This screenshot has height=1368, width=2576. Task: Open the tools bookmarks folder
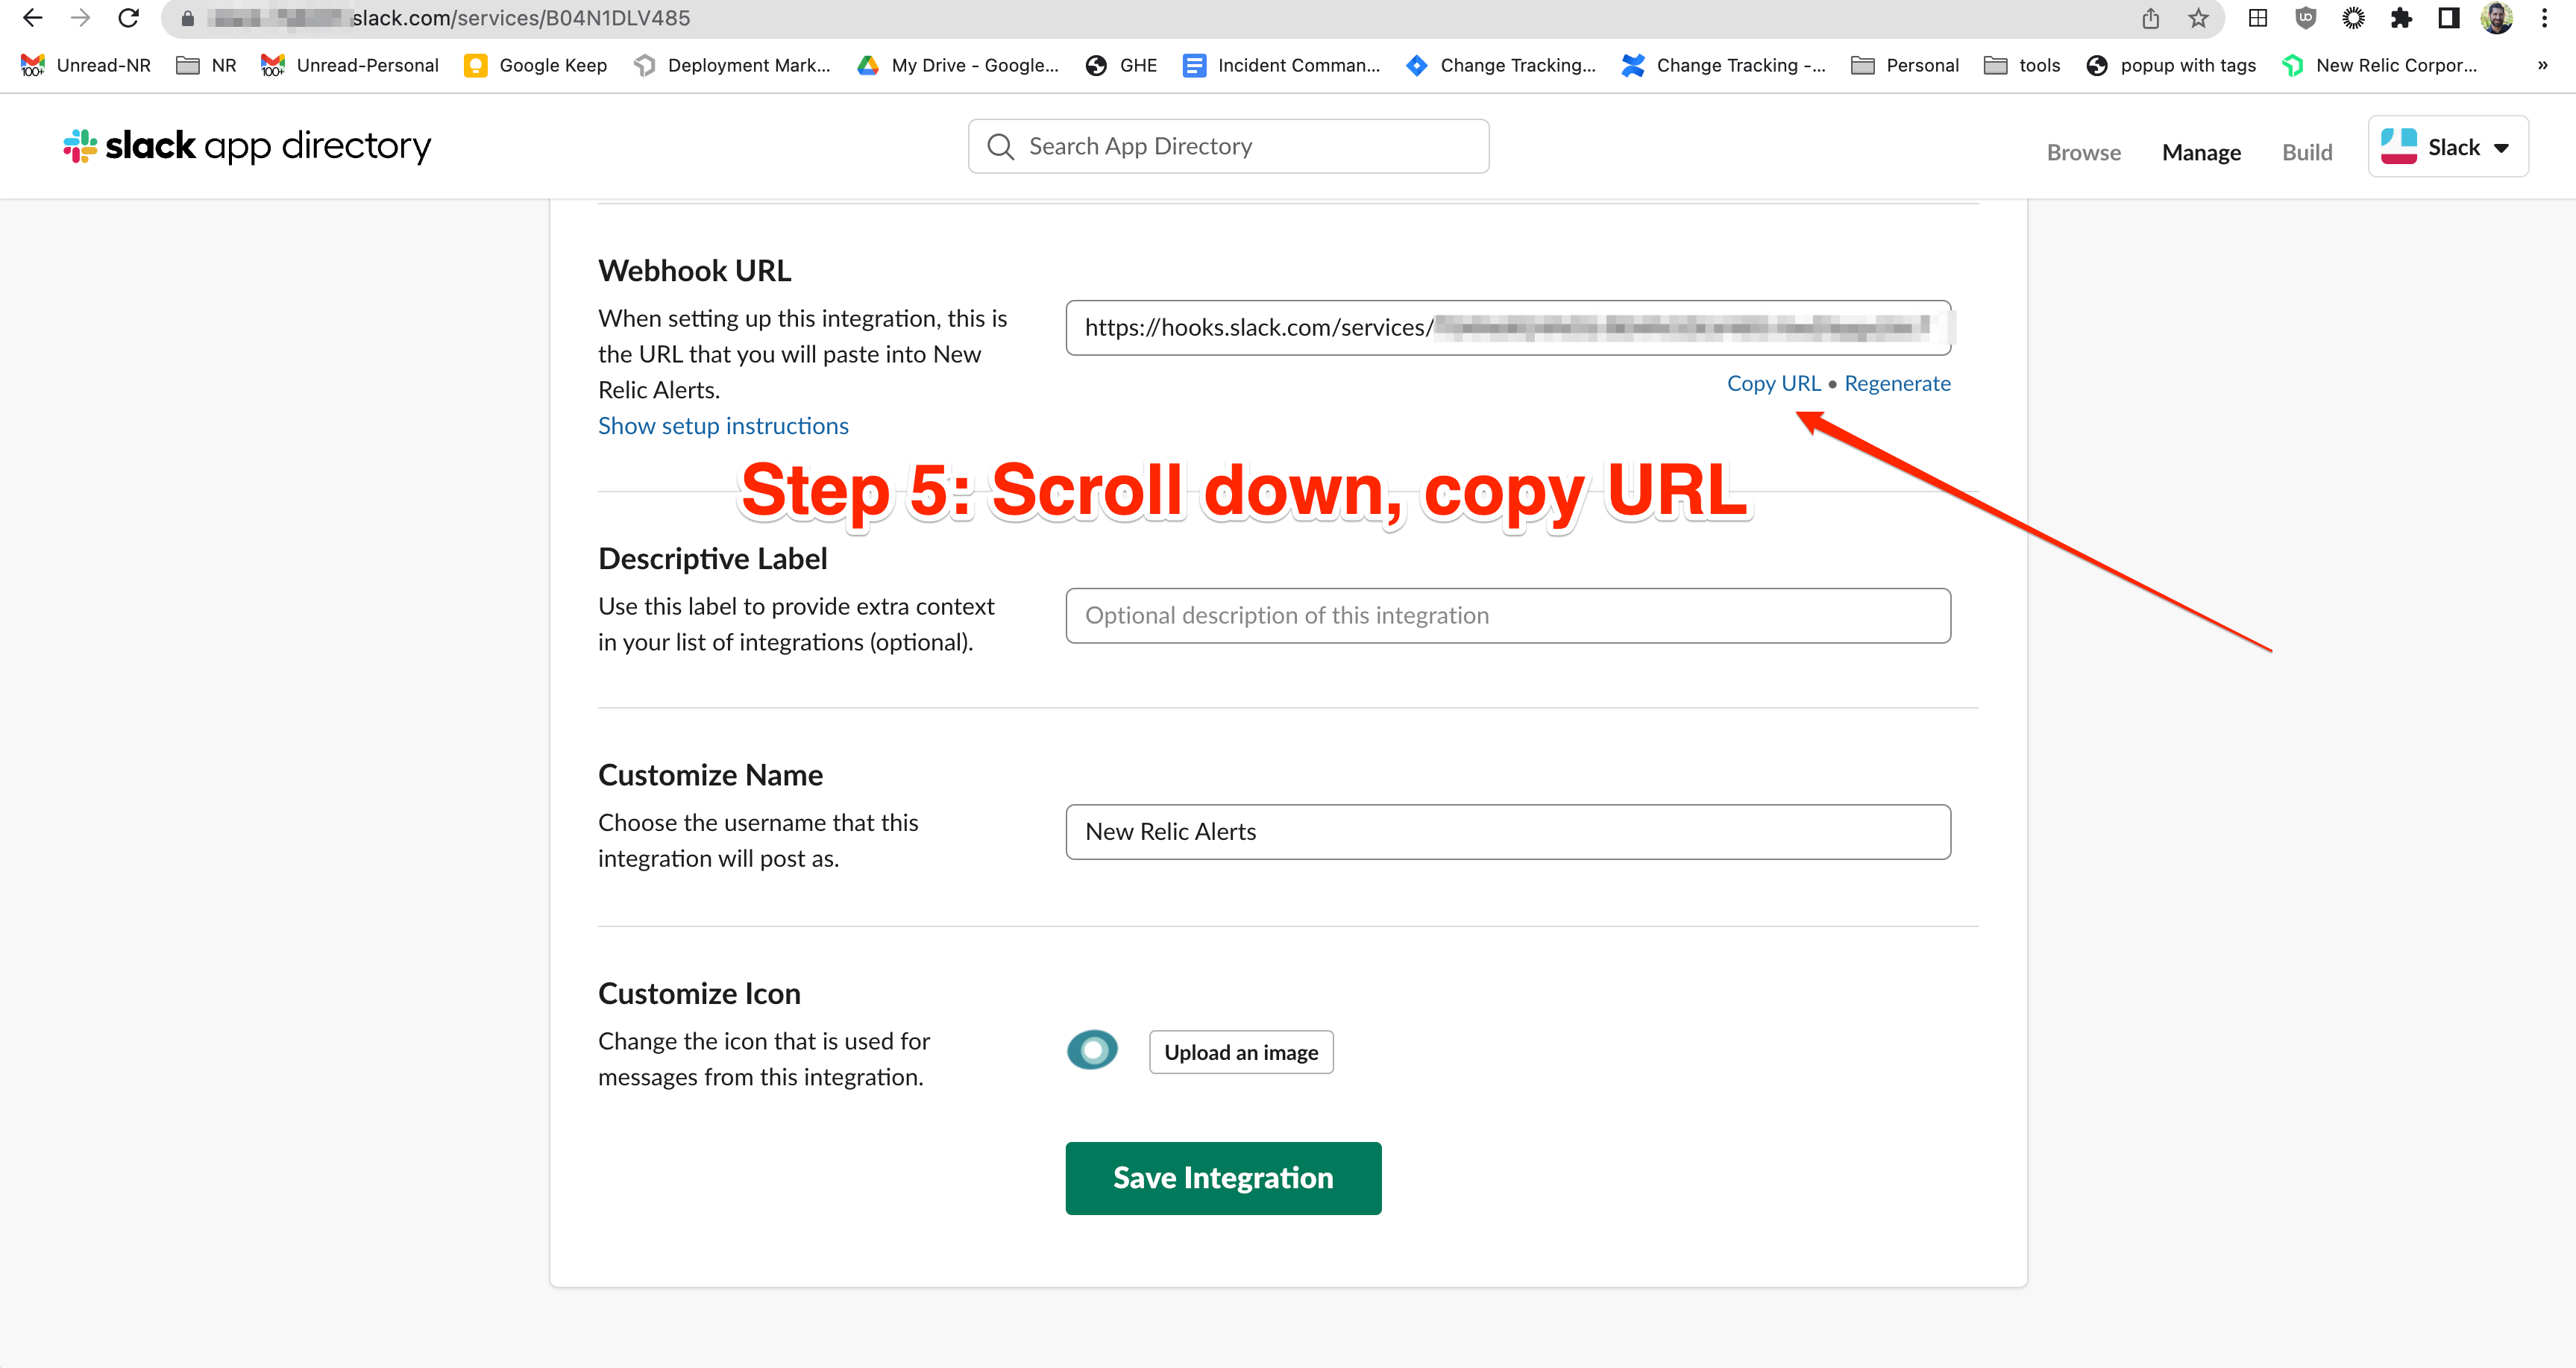pyautogui.click(x=2022, y=65)
